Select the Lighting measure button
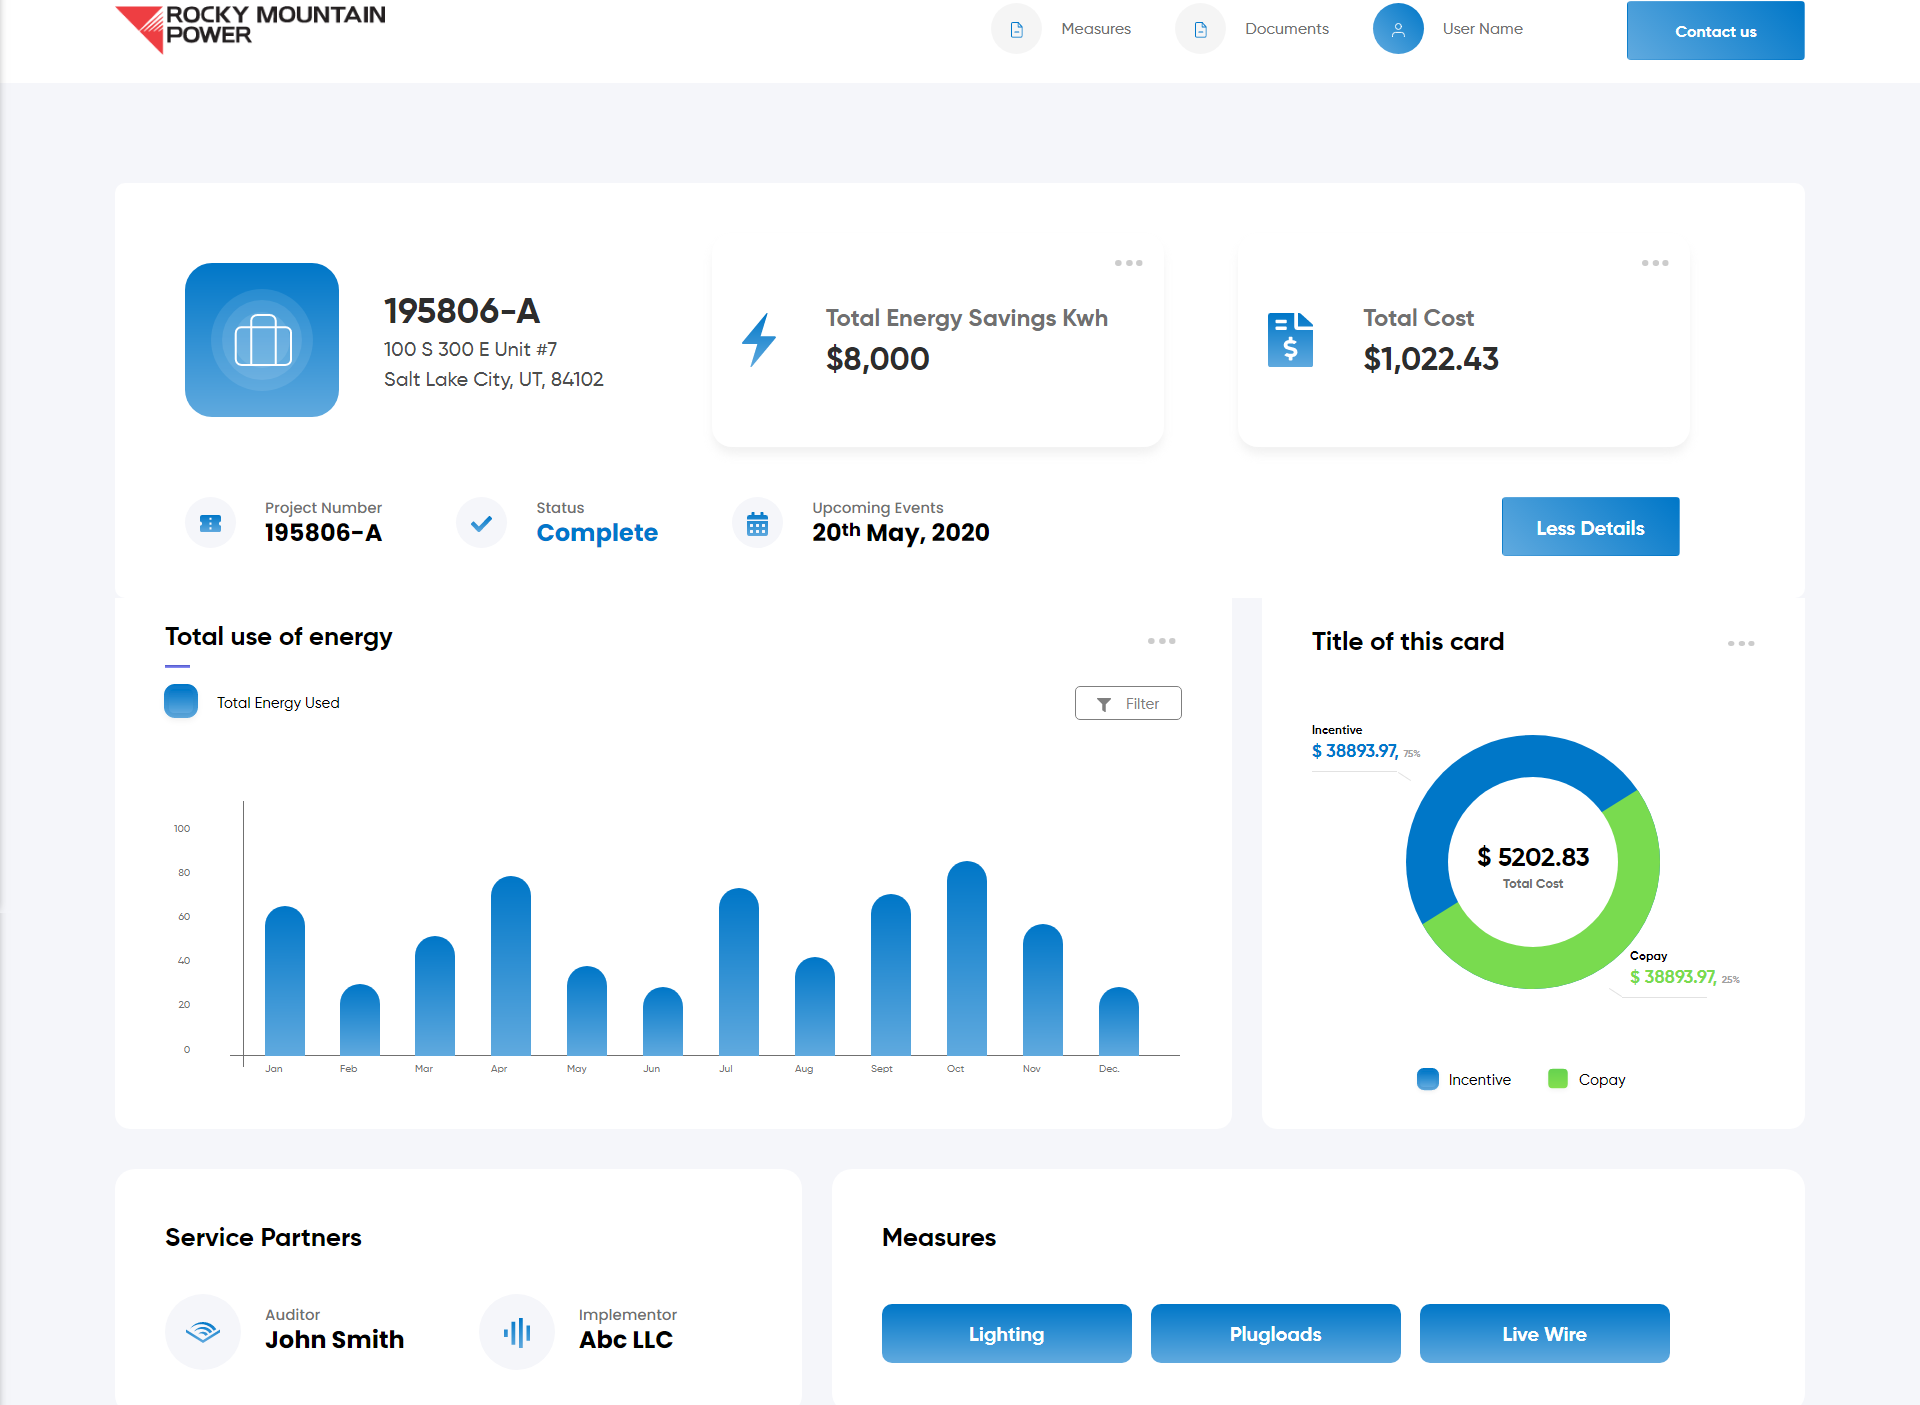 click(x=1006, y=1333)
